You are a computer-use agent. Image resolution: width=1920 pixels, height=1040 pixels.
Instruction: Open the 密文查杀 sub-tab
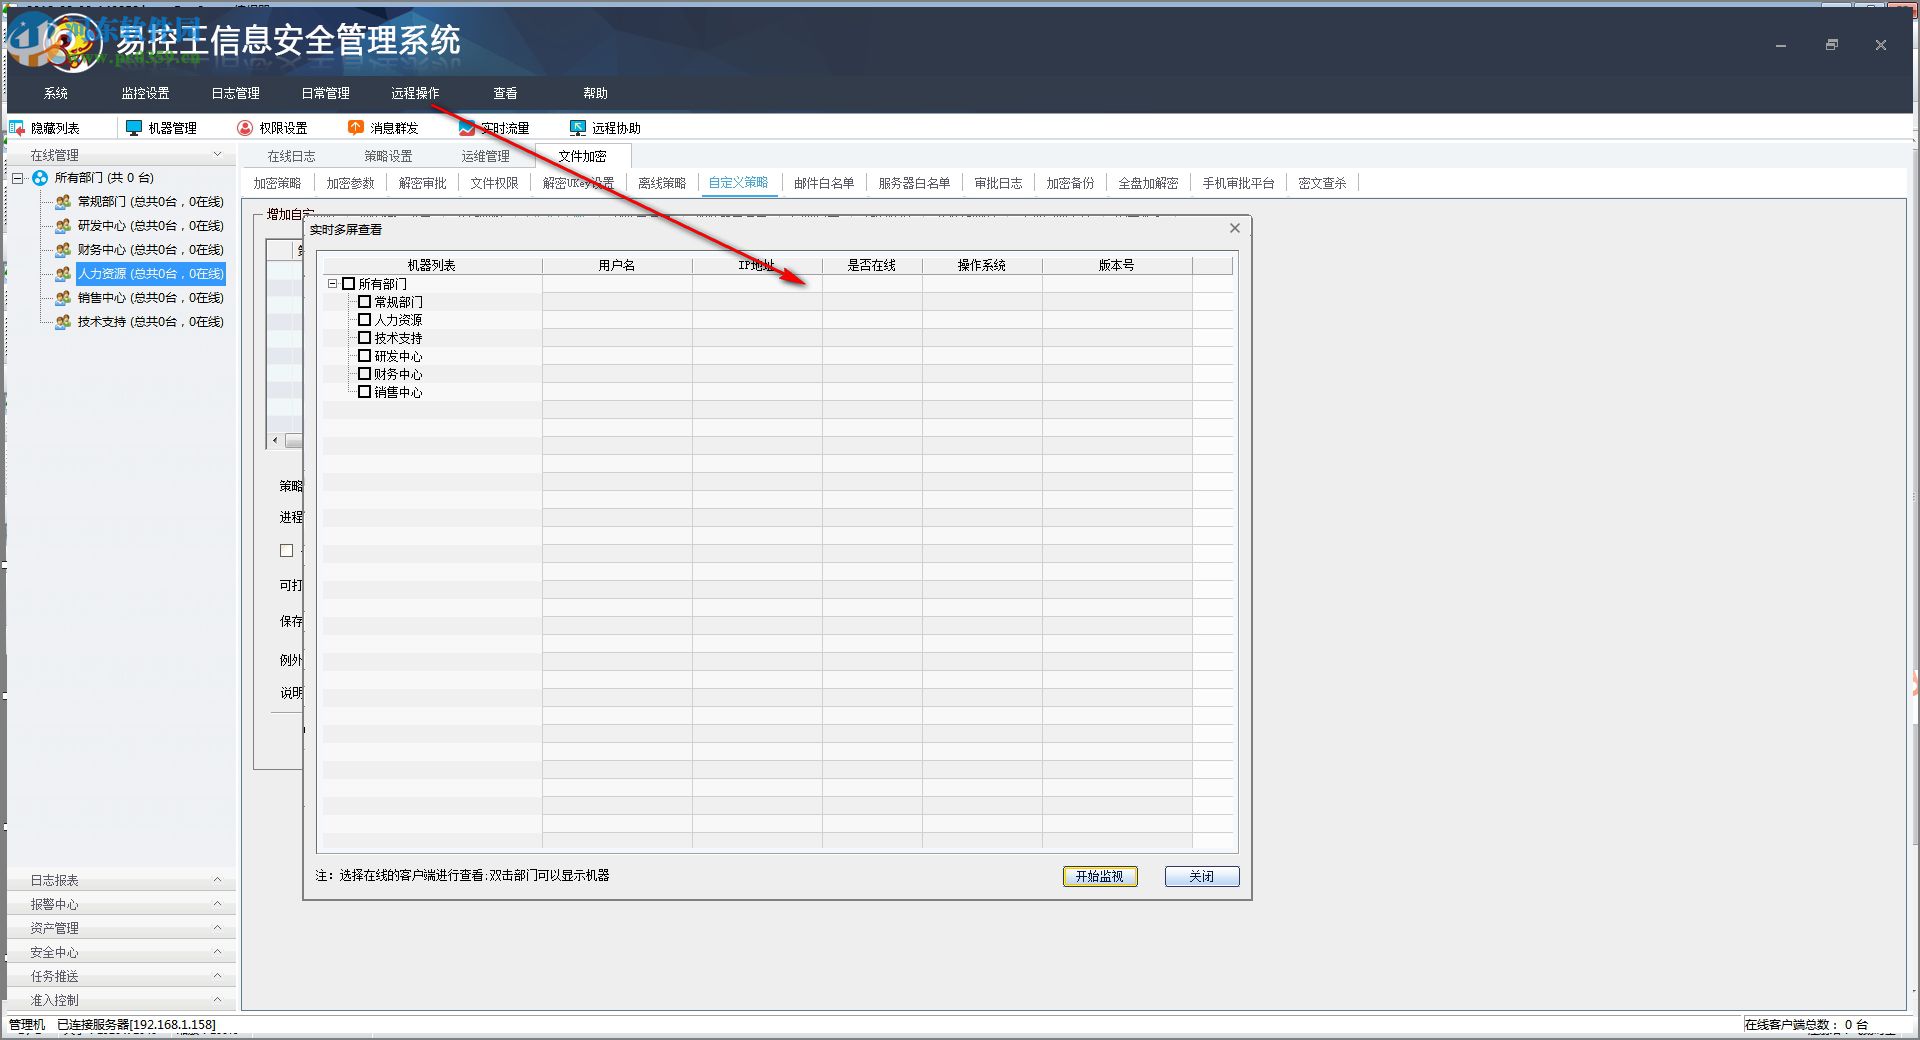(x=1322, y=183)
